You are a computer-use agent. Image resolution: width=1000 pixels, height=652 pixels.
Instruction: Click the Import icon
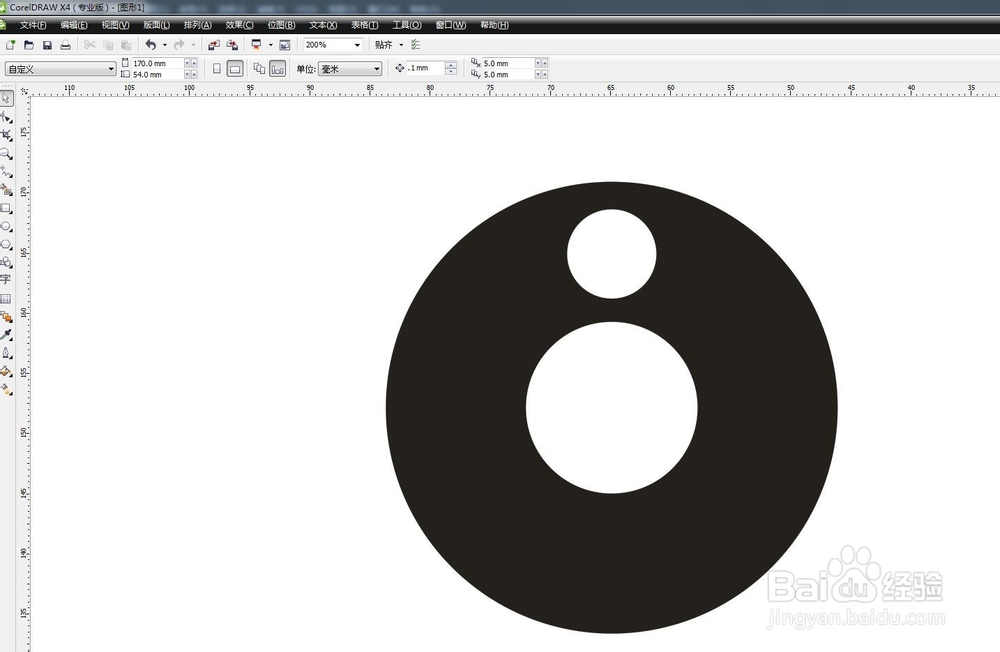coord(214,45)
